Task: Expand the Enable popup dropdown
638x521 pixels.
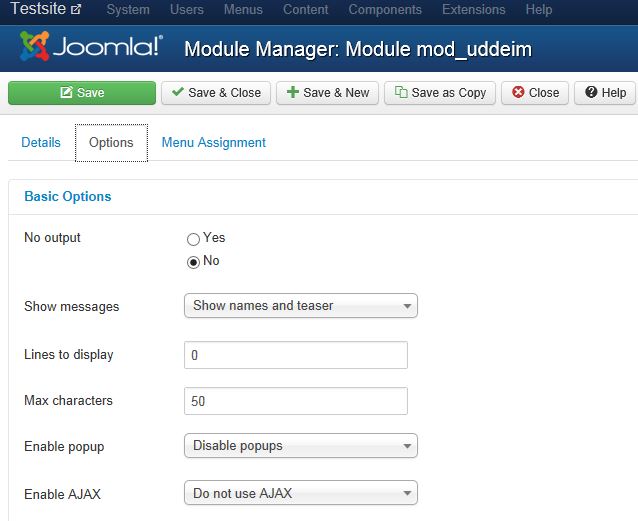Action: tap(301, 446)
